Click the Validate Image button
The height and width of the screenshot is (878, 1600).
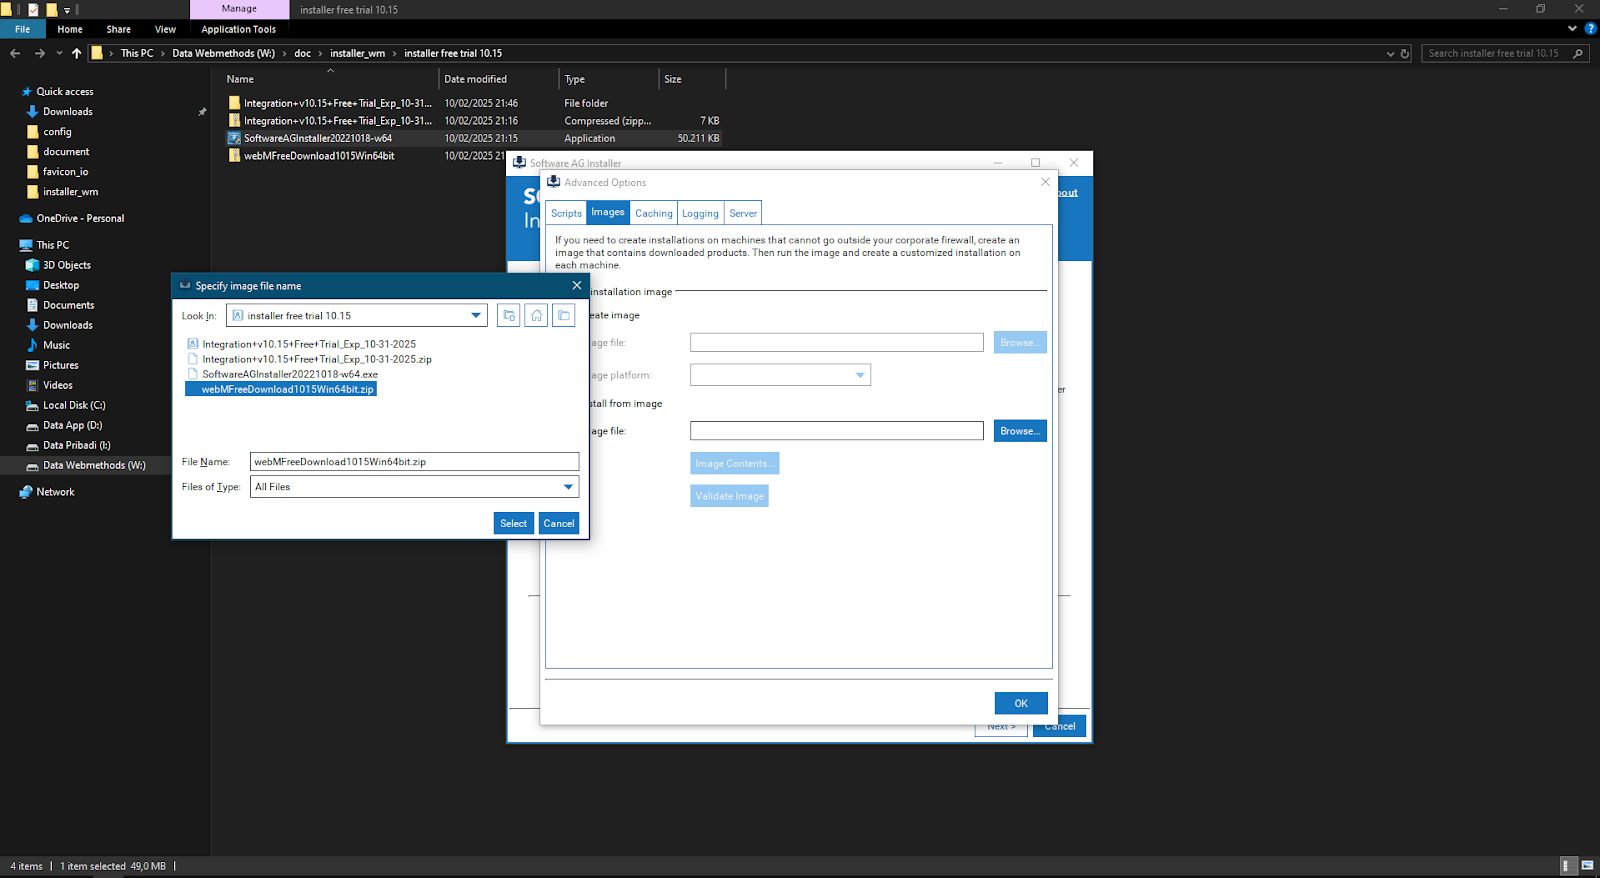[729, 496]
